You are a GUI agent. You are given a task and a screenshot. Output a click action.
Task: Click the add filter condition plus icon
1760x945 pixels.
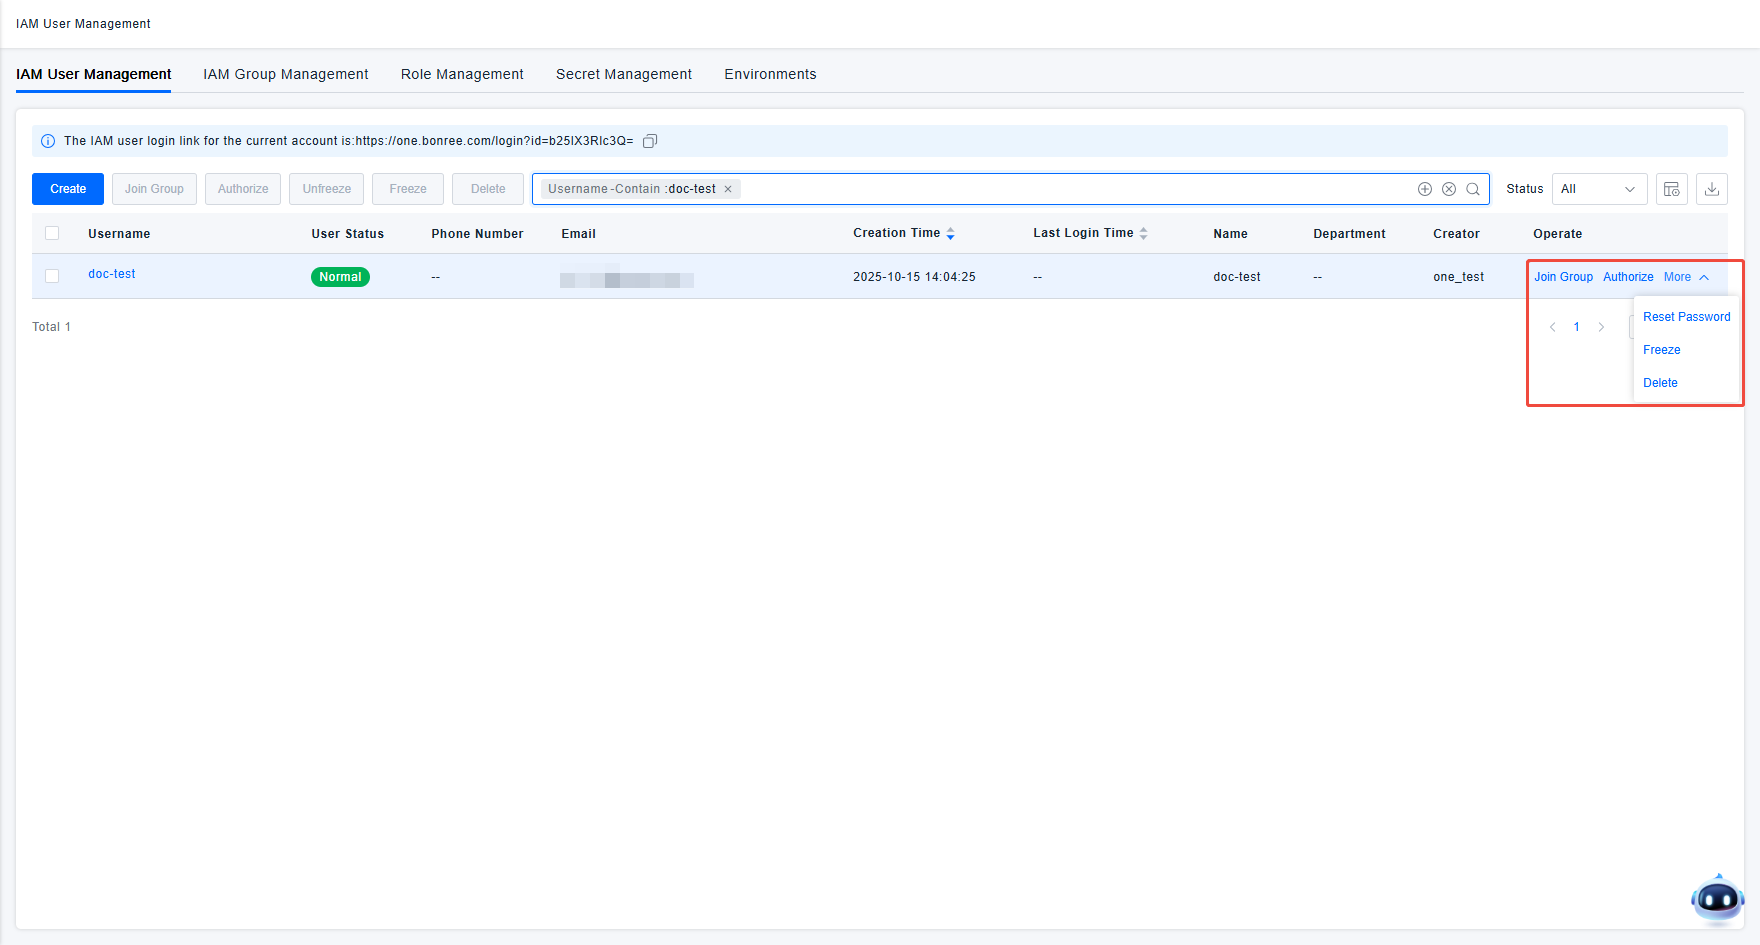1425,189
